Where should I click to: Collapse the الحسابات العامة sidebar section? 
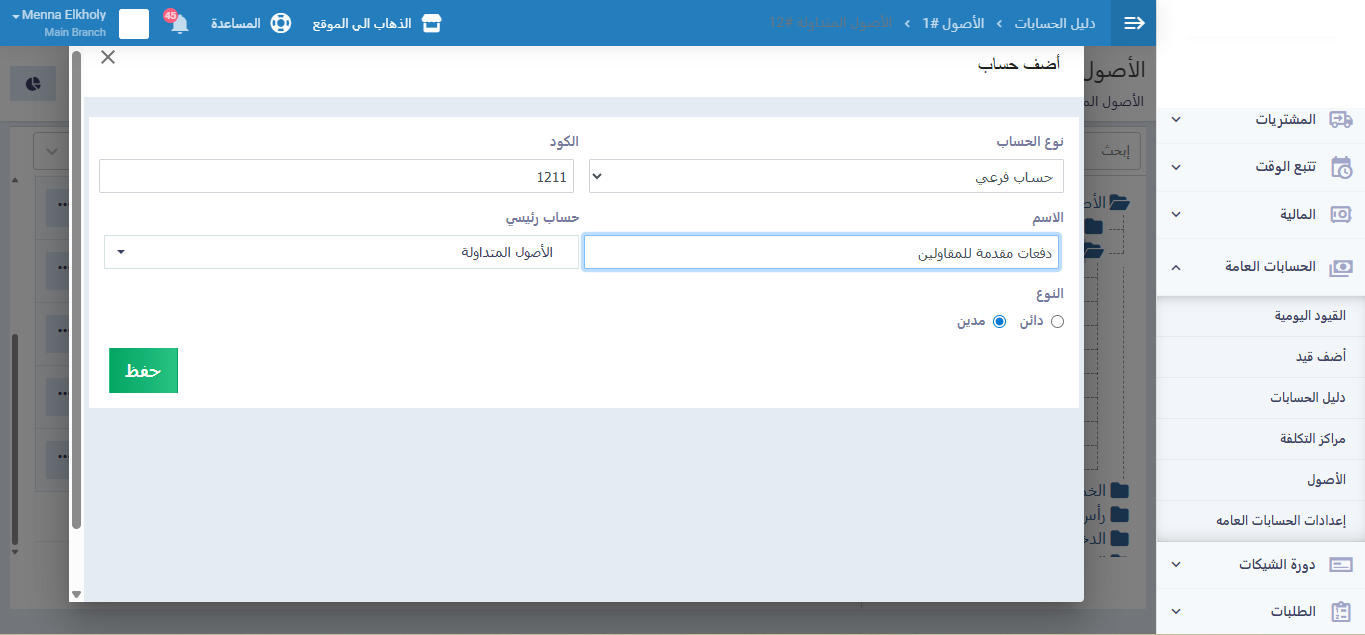pos(1176,267)
